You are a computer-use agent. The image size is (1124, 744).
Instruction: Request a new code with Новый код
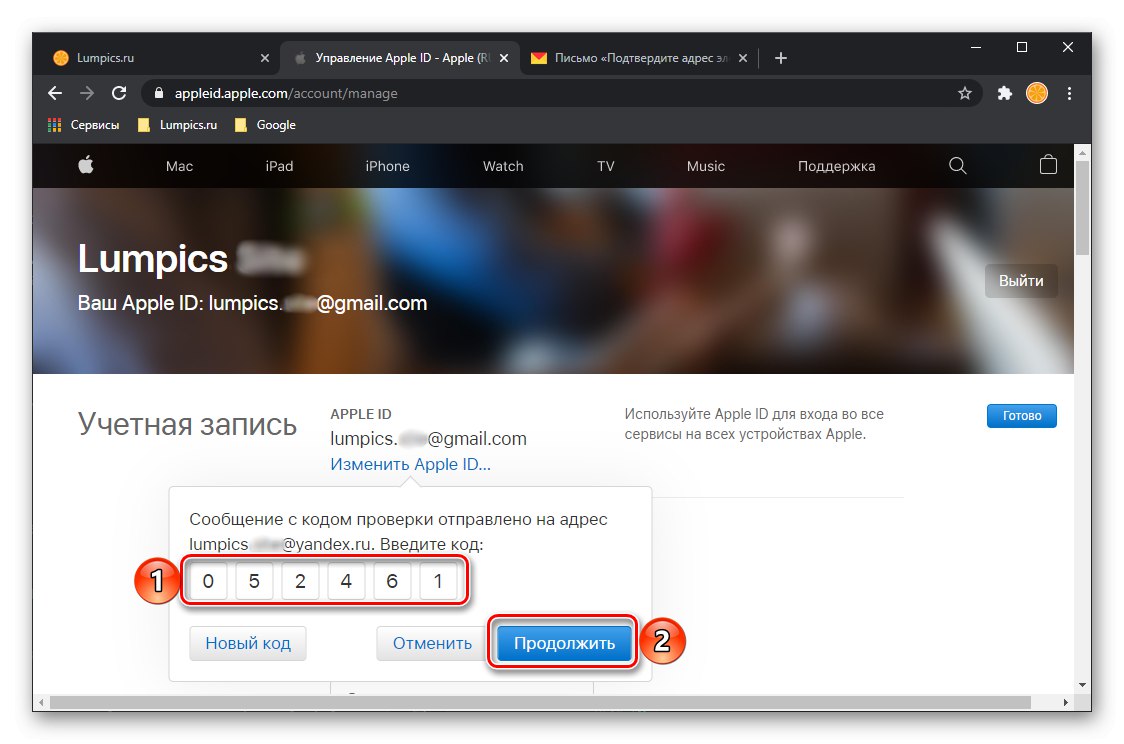[248, 643]
